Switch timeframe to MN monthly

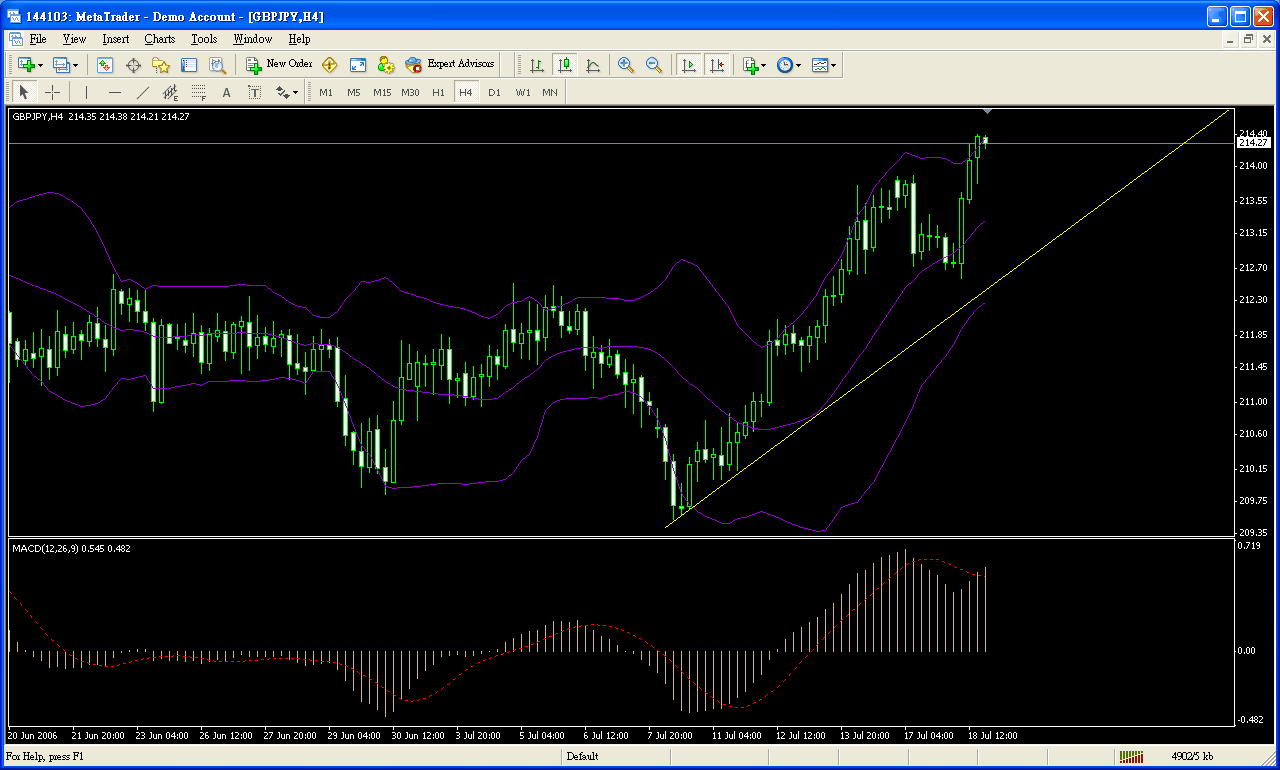[x=550, y=92]
